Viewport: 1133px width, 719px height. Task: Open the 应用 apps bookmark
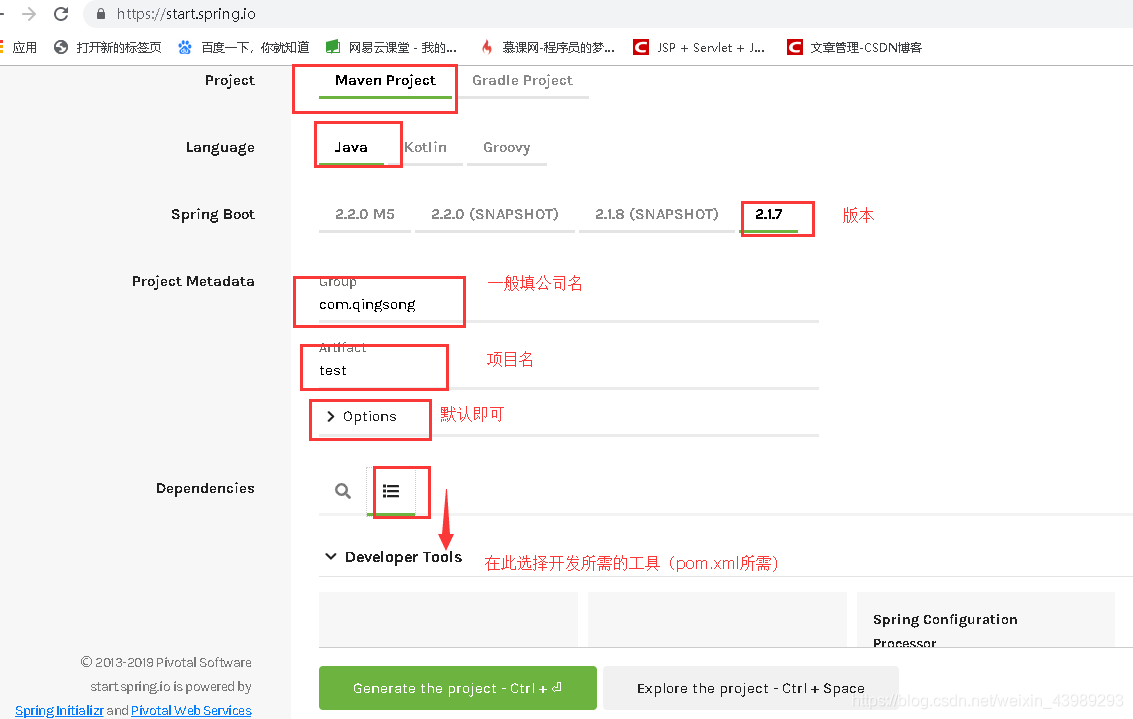pos(20,47)
